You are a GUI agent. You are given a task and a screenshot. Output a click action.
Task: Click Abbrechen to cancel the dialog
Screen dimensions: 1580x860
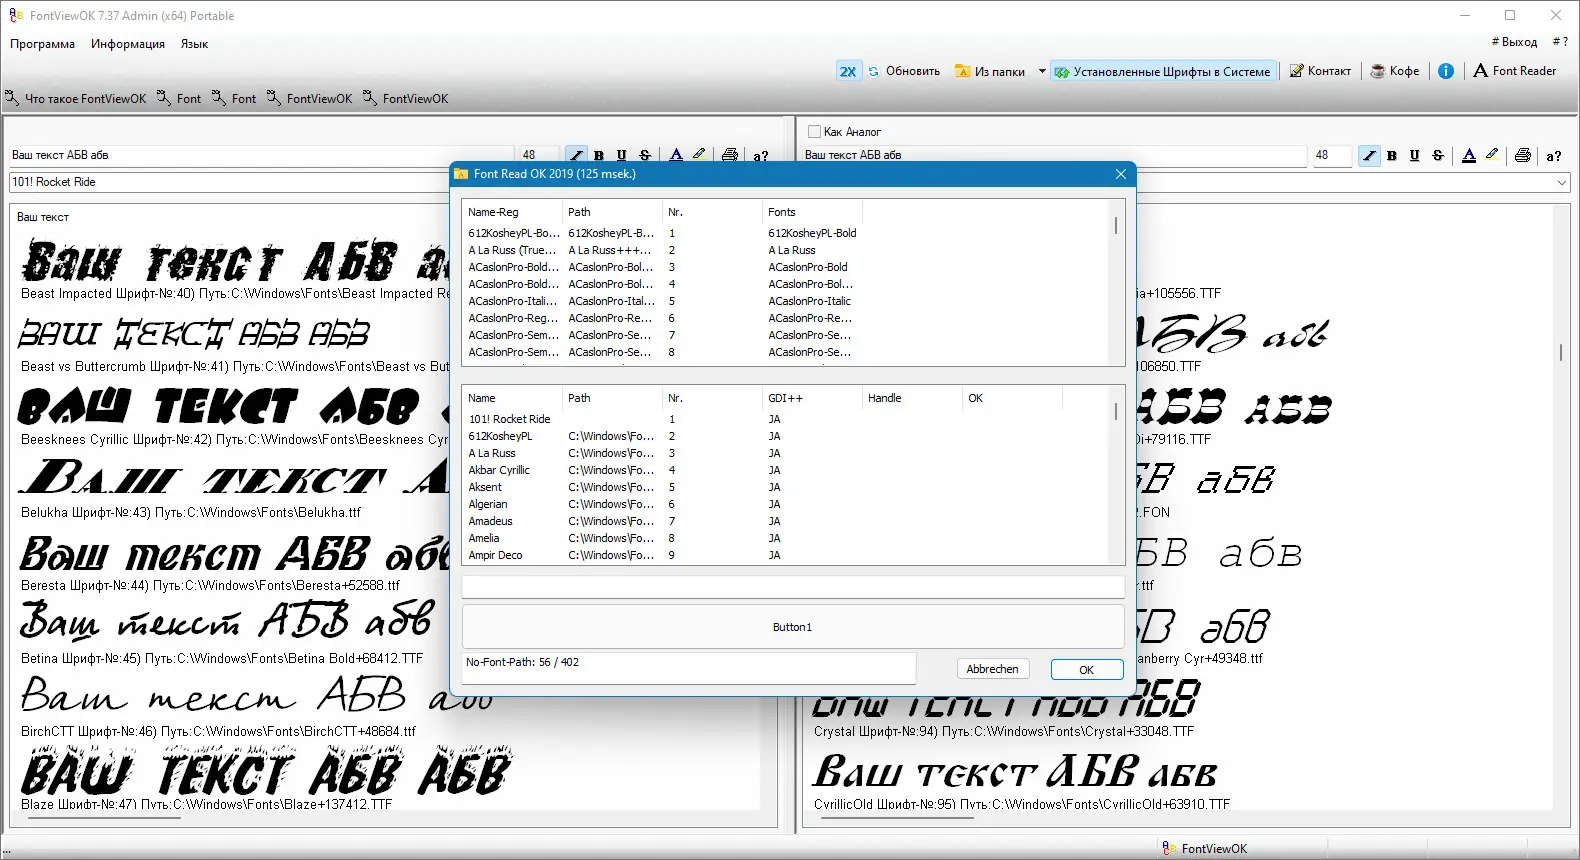(992, 669)
